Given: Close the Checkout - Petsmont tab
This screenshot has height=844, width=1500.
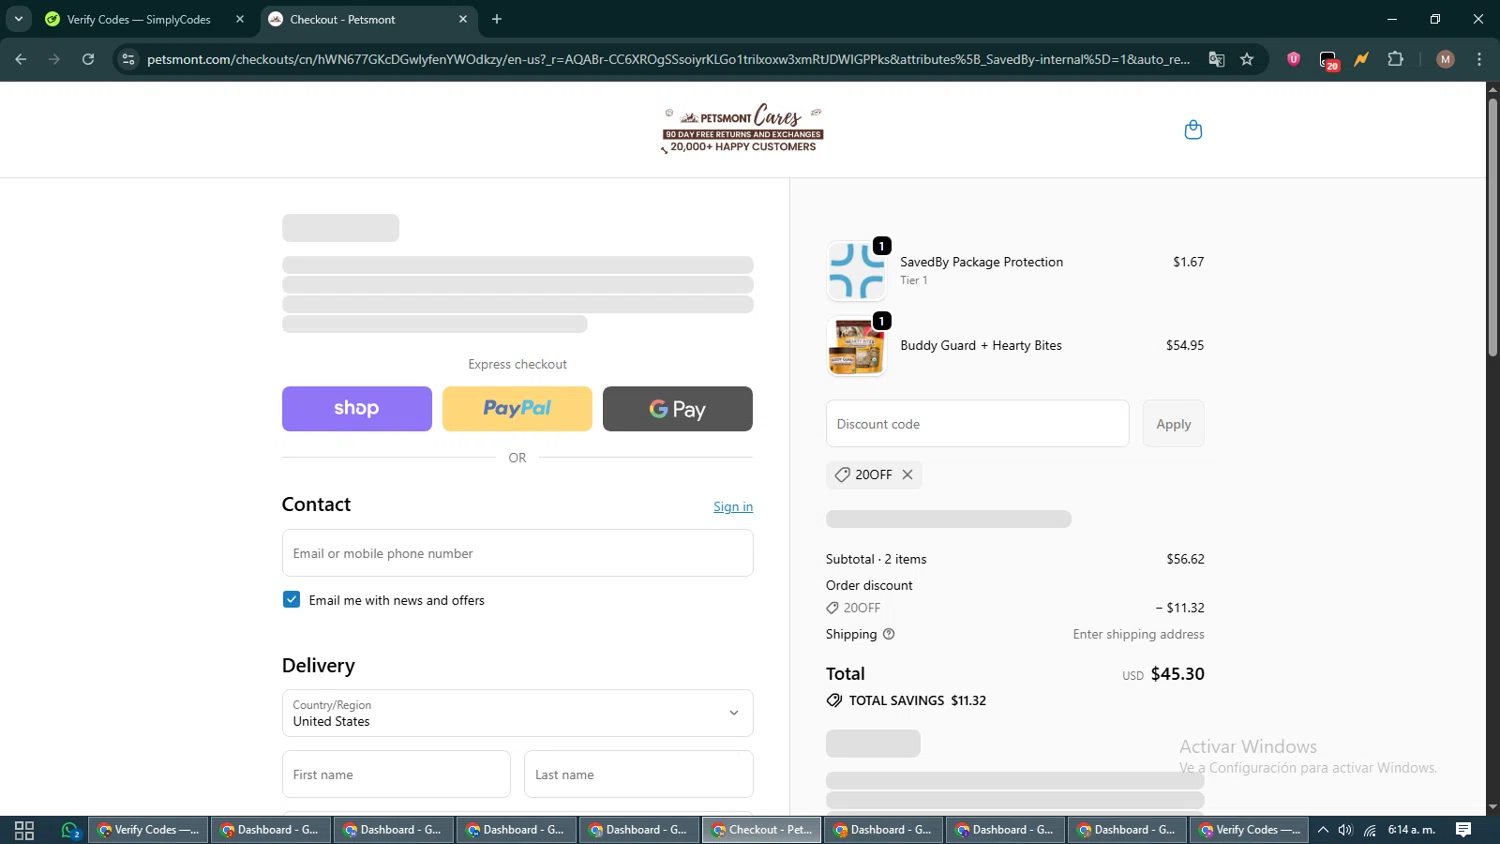Looking at the screenshot, I should click(x=463, y=19).
